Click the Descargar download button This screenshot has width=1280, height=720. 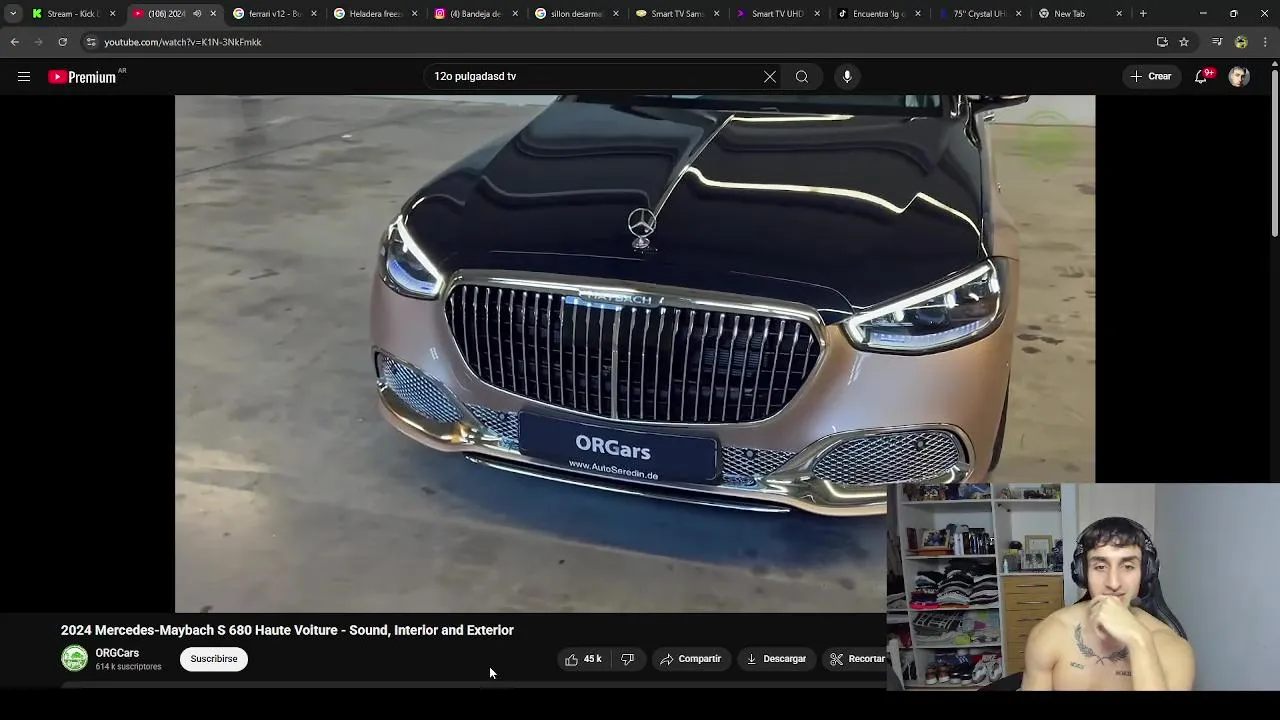776,659
